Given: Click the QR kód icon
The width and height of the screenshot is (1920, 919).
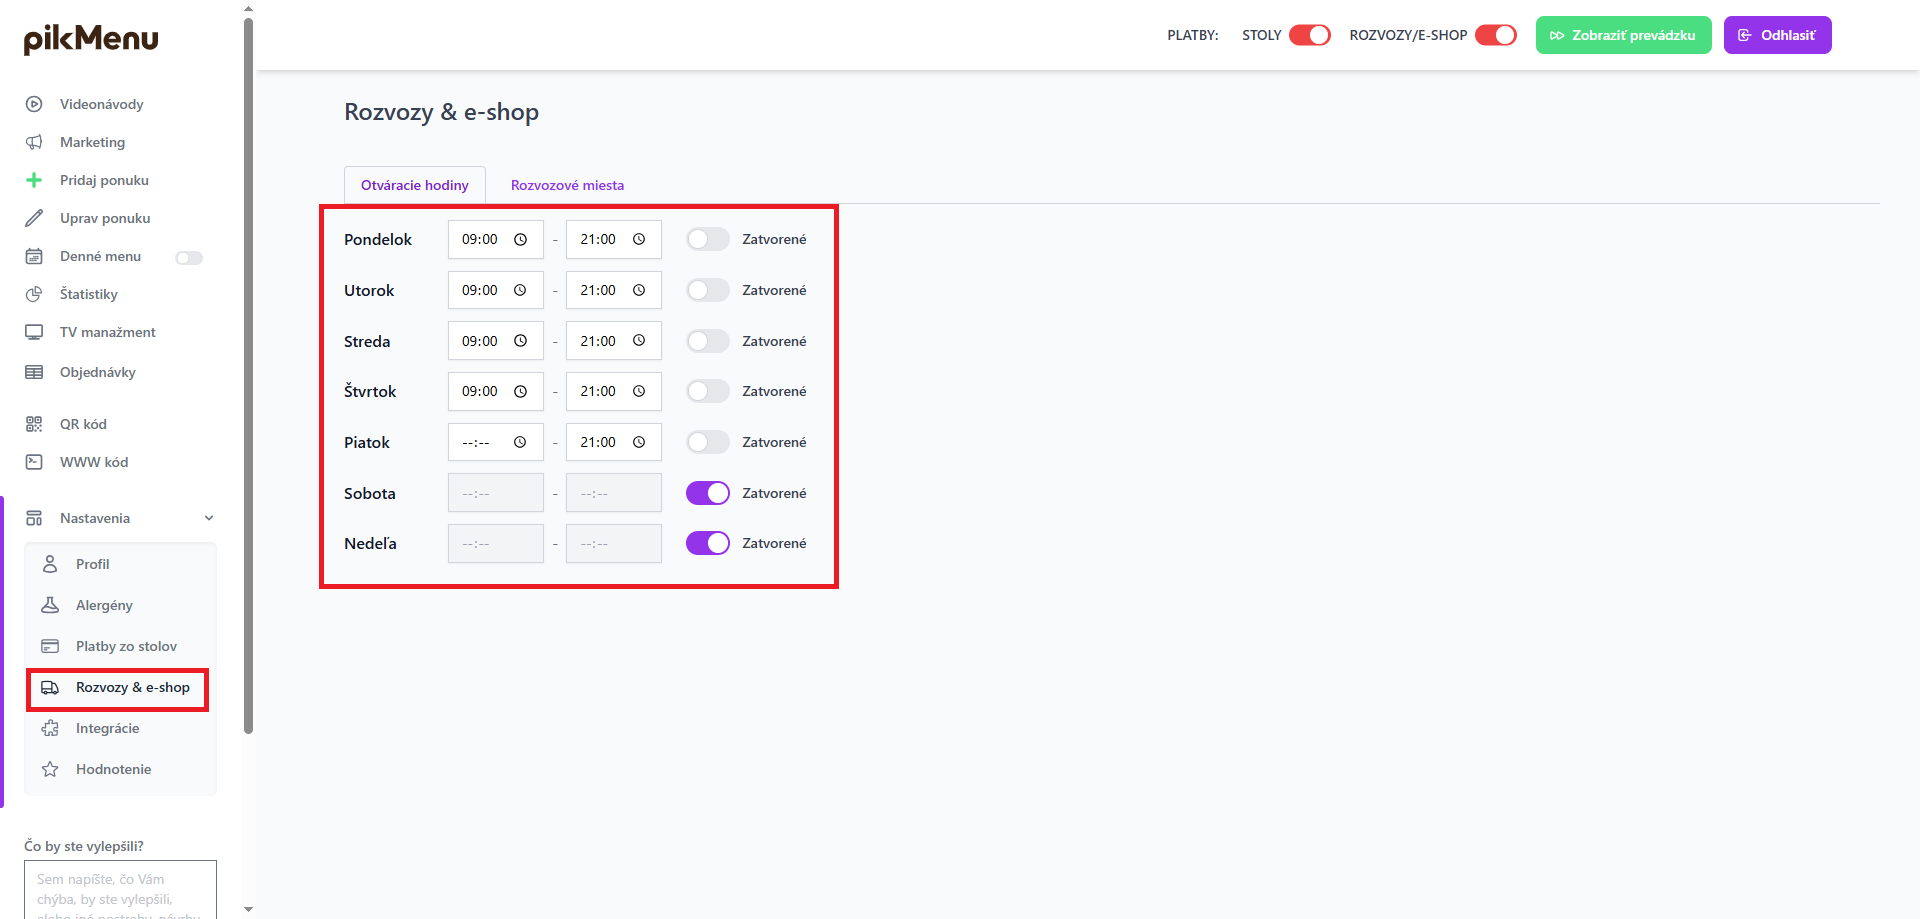Looking at the screenshot, I should (x=34, y=424).
